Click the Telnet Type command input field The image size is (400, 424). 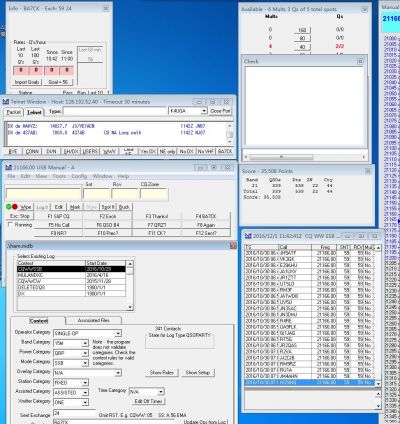click(x=115, y=111)
